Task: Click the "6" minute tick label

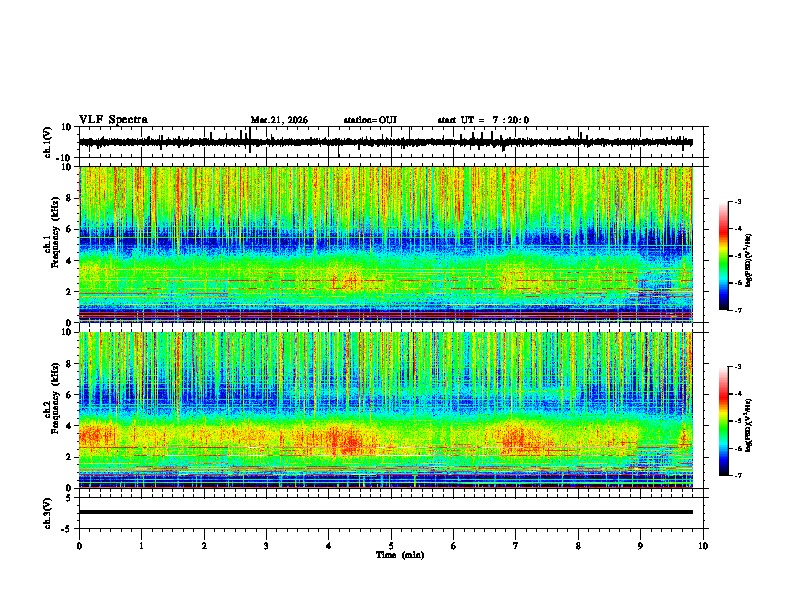Action: coord(454,546)
